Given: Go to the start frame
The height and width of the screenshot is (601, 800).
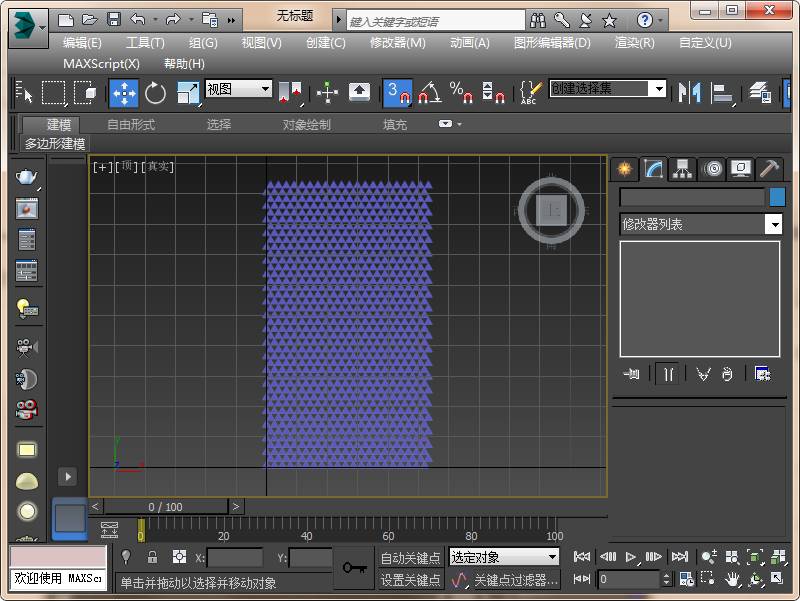Looking at the screenshot, I should tap(582, 557).
